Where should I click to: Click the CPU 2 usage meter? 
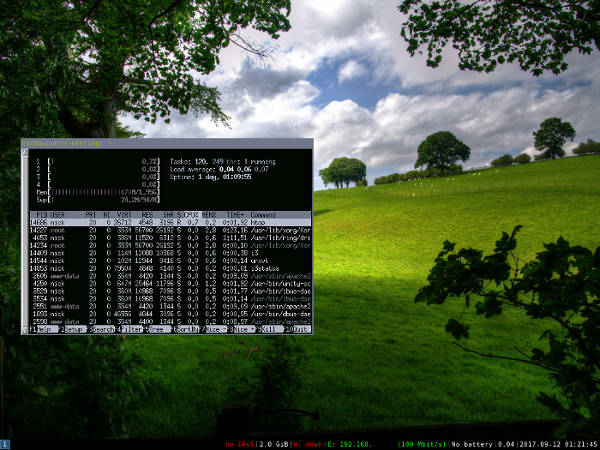(x=98, y=170)
